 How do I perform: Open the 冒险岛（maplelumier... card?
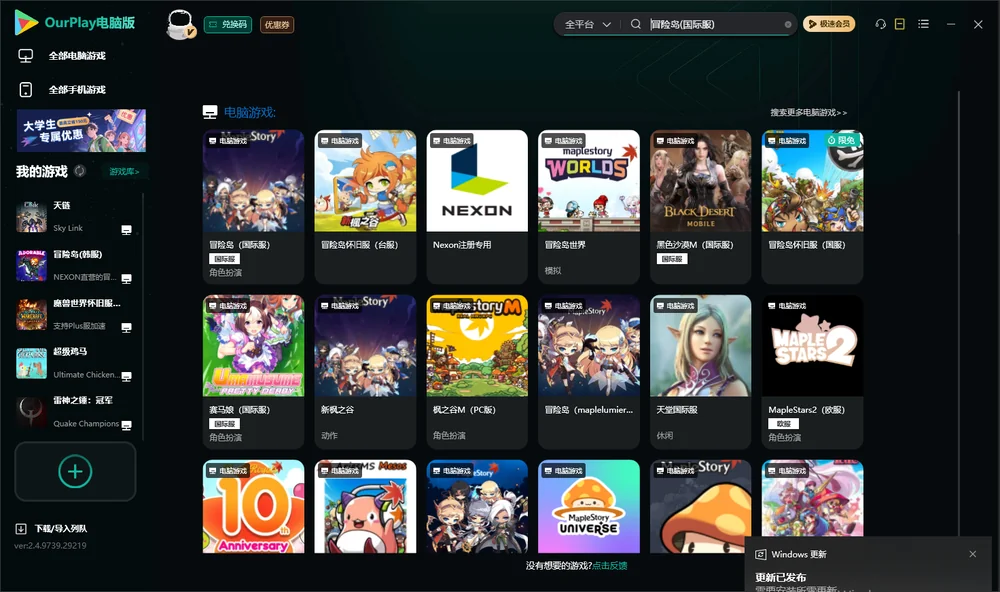coord(589,372)
